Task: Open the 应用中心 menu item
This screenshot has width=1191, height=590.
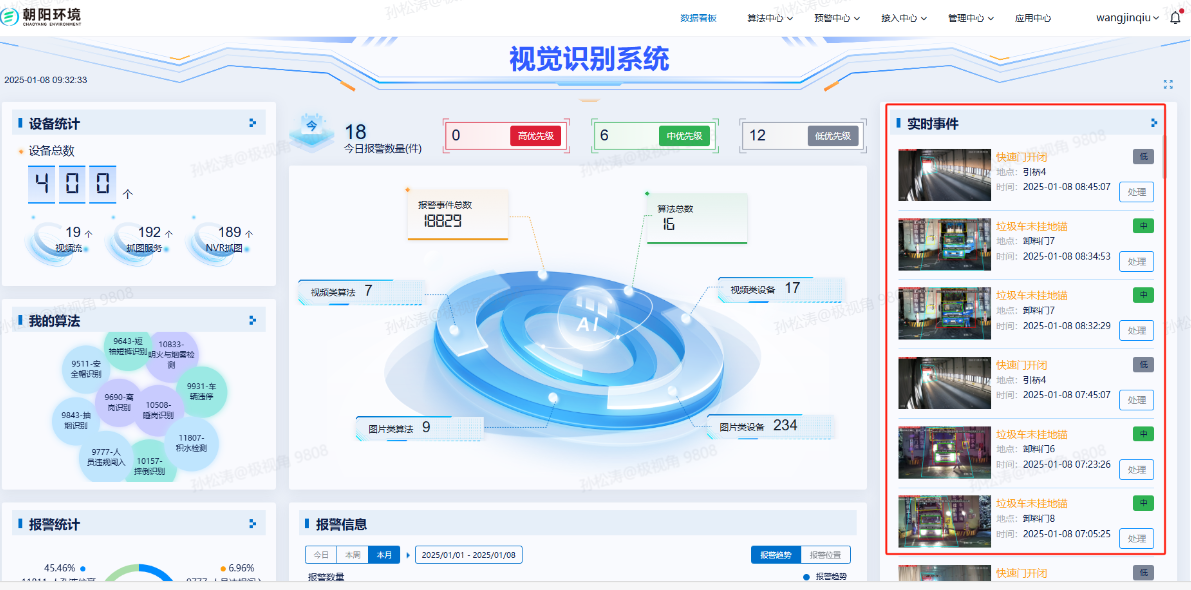Action: pos(1032,18)
